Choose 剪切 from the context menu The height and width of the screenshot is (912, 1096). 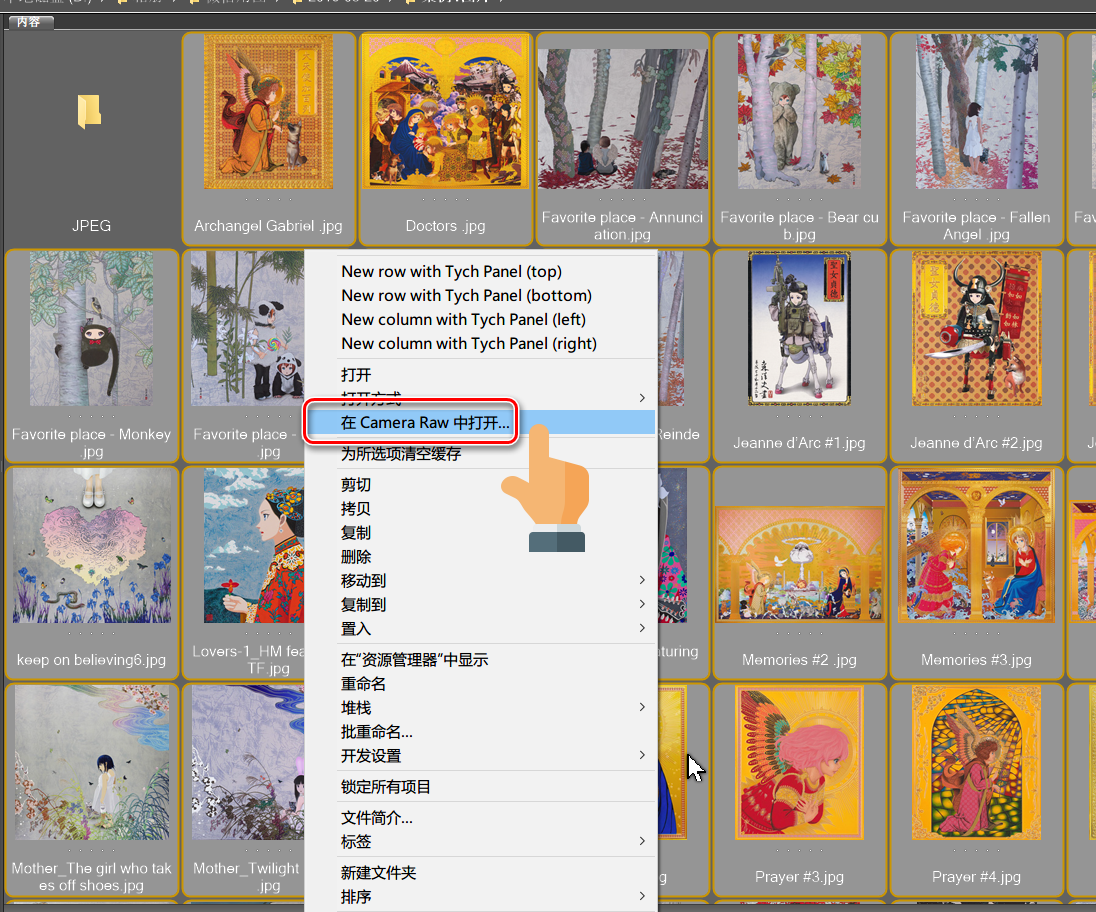(x=356, y=484)
